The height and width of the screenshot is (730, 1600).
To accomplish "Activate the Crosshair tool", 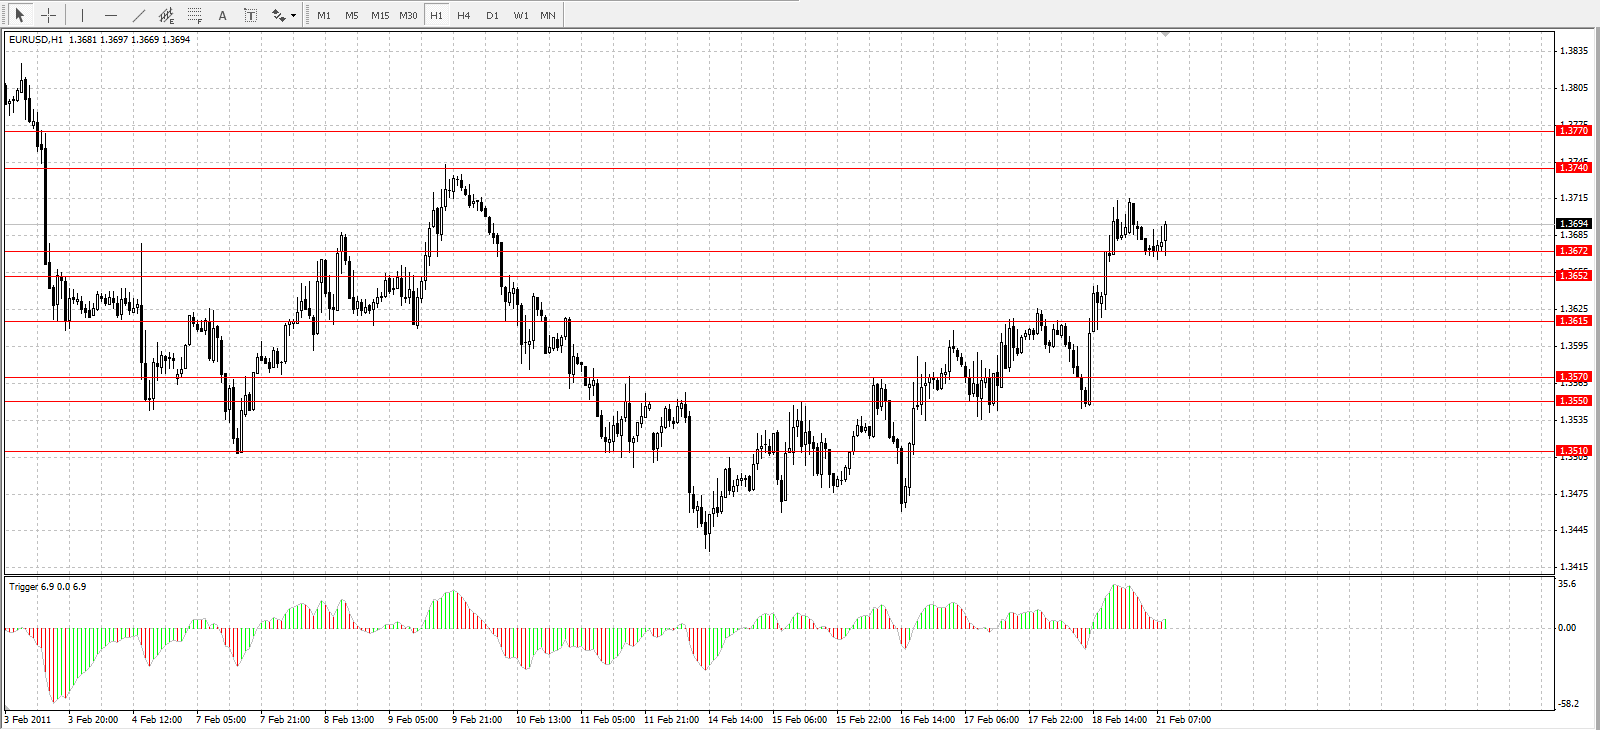I will pos(48,15).
